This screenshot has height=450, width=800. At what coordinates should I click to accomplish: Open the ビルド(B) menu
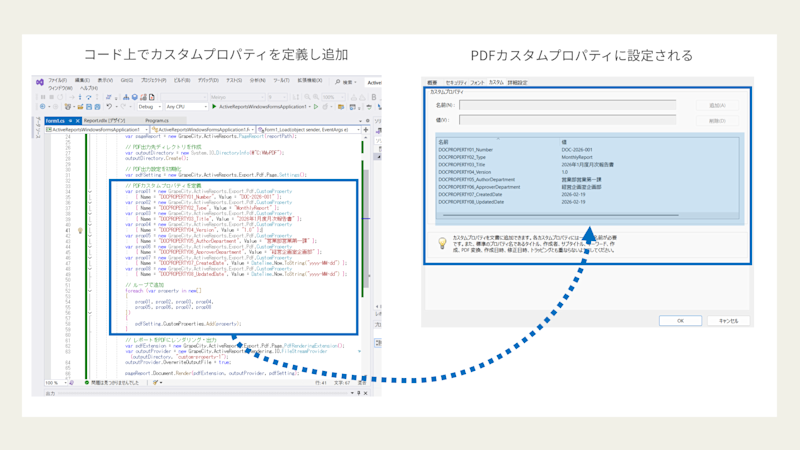coord(182,81)
